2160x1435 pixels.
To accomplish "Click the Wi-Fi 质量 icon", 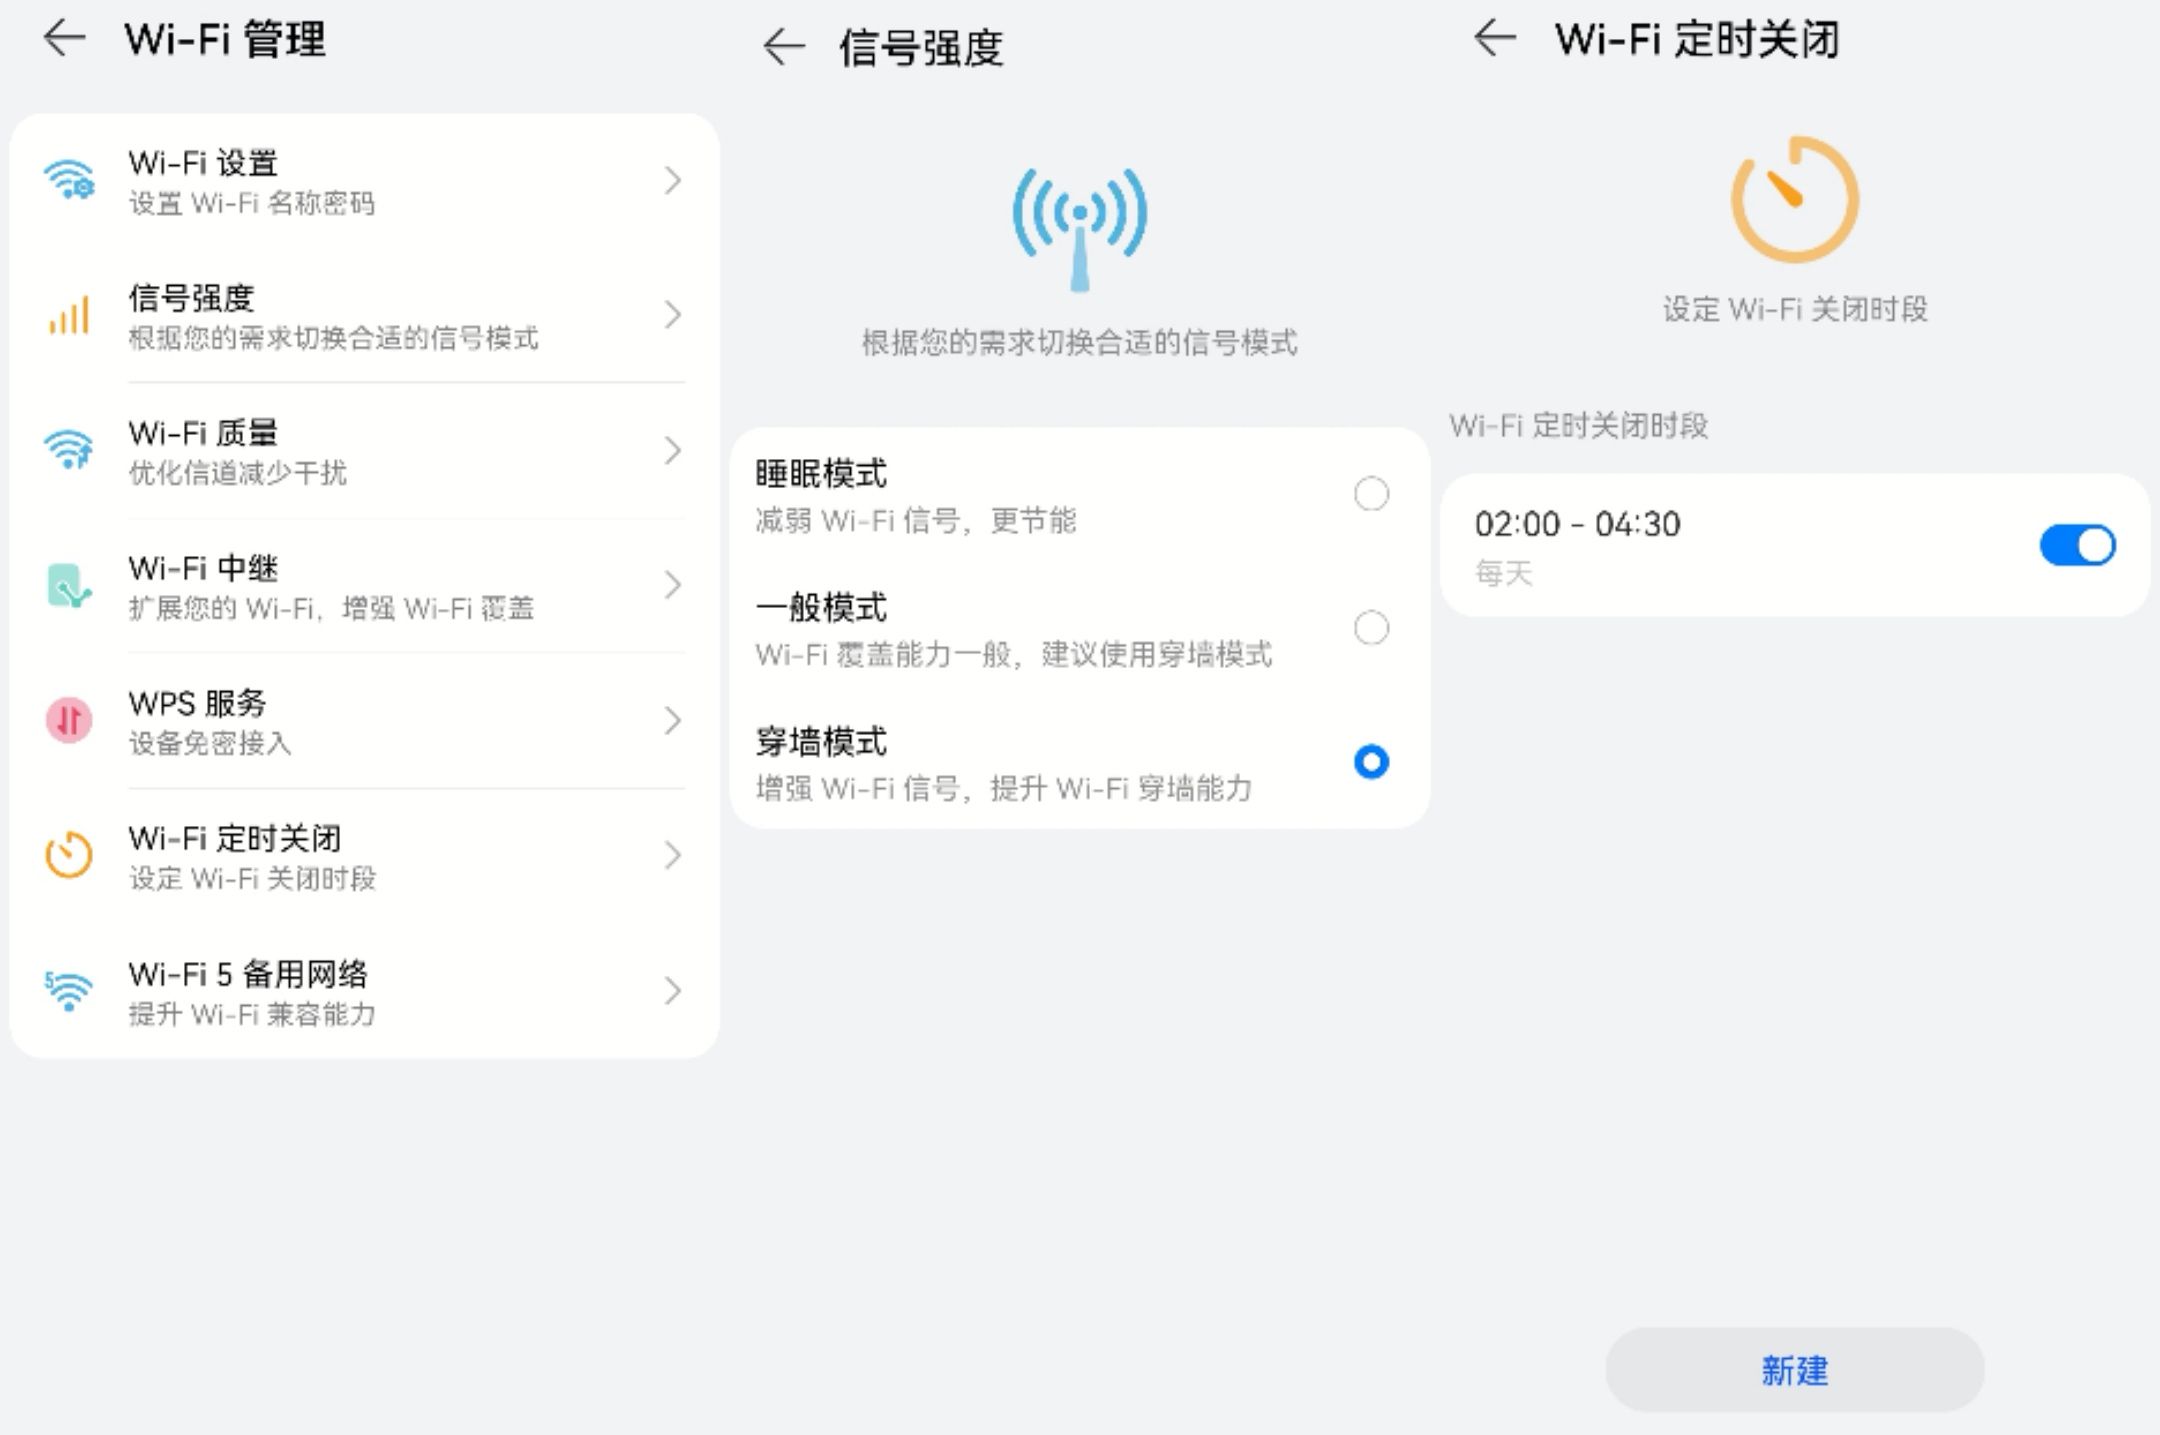I will click(x=69, y=450).
